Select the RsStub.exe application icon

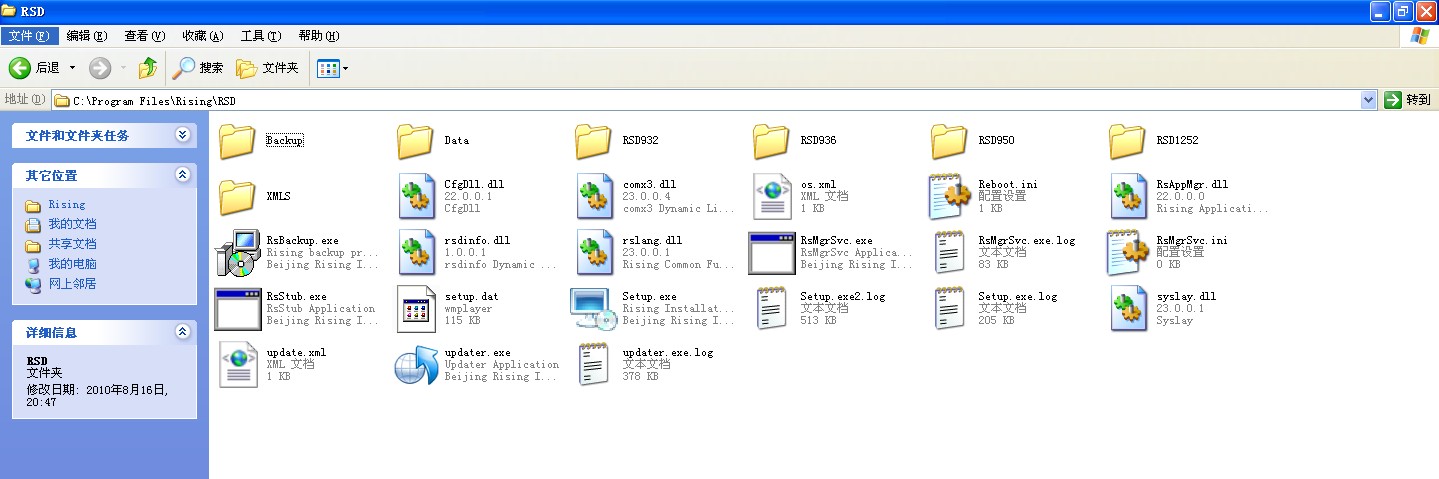[x=237, y=309]
